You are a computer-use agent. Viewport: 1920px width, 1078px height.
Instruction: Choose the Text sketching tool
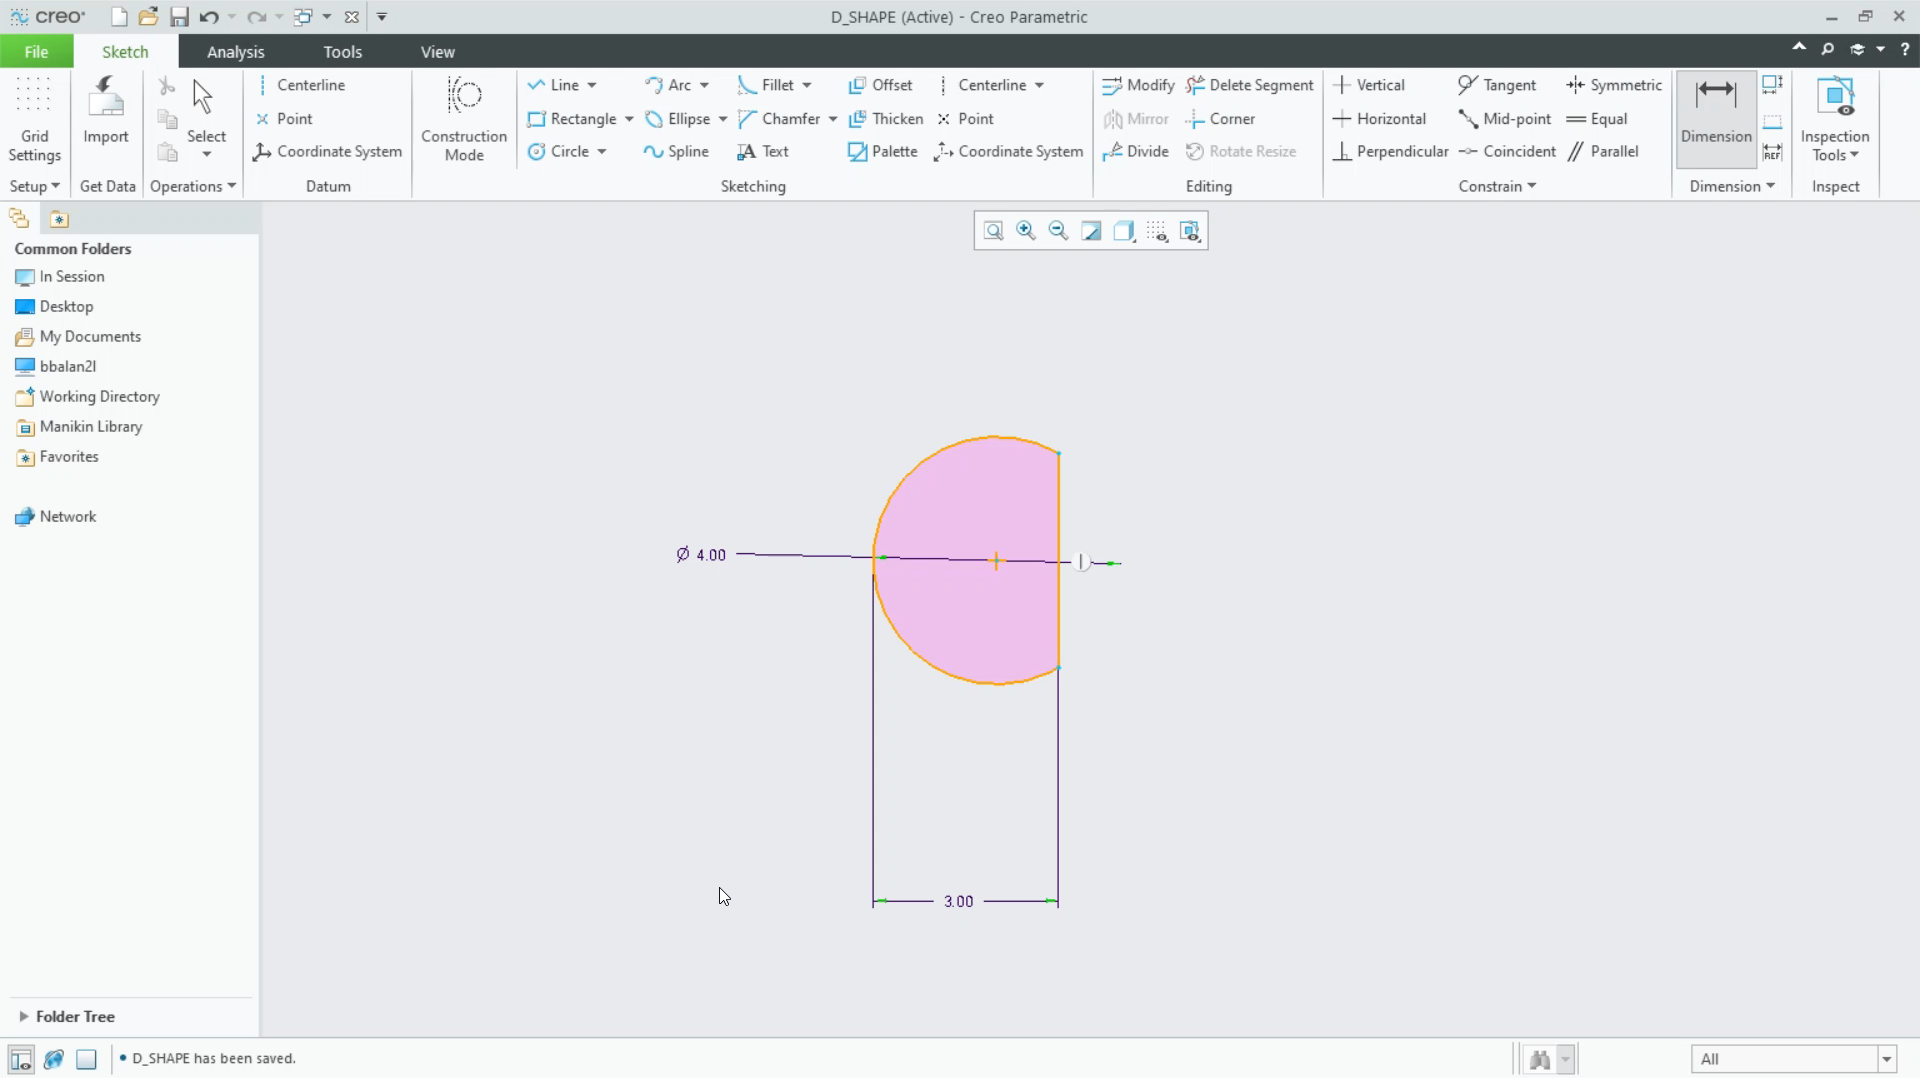coord(763,151)
